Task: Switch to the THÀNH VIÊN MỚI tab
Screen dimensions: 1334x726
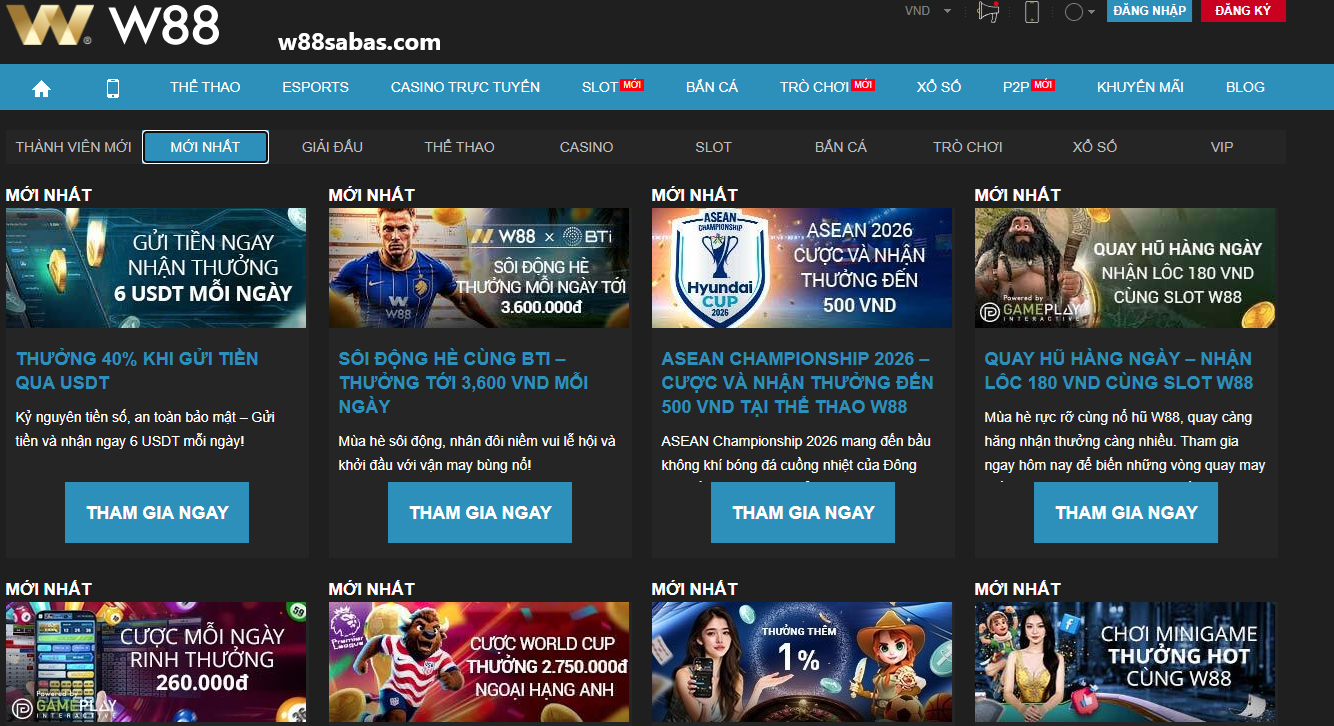Action: [x=74, y=147]
